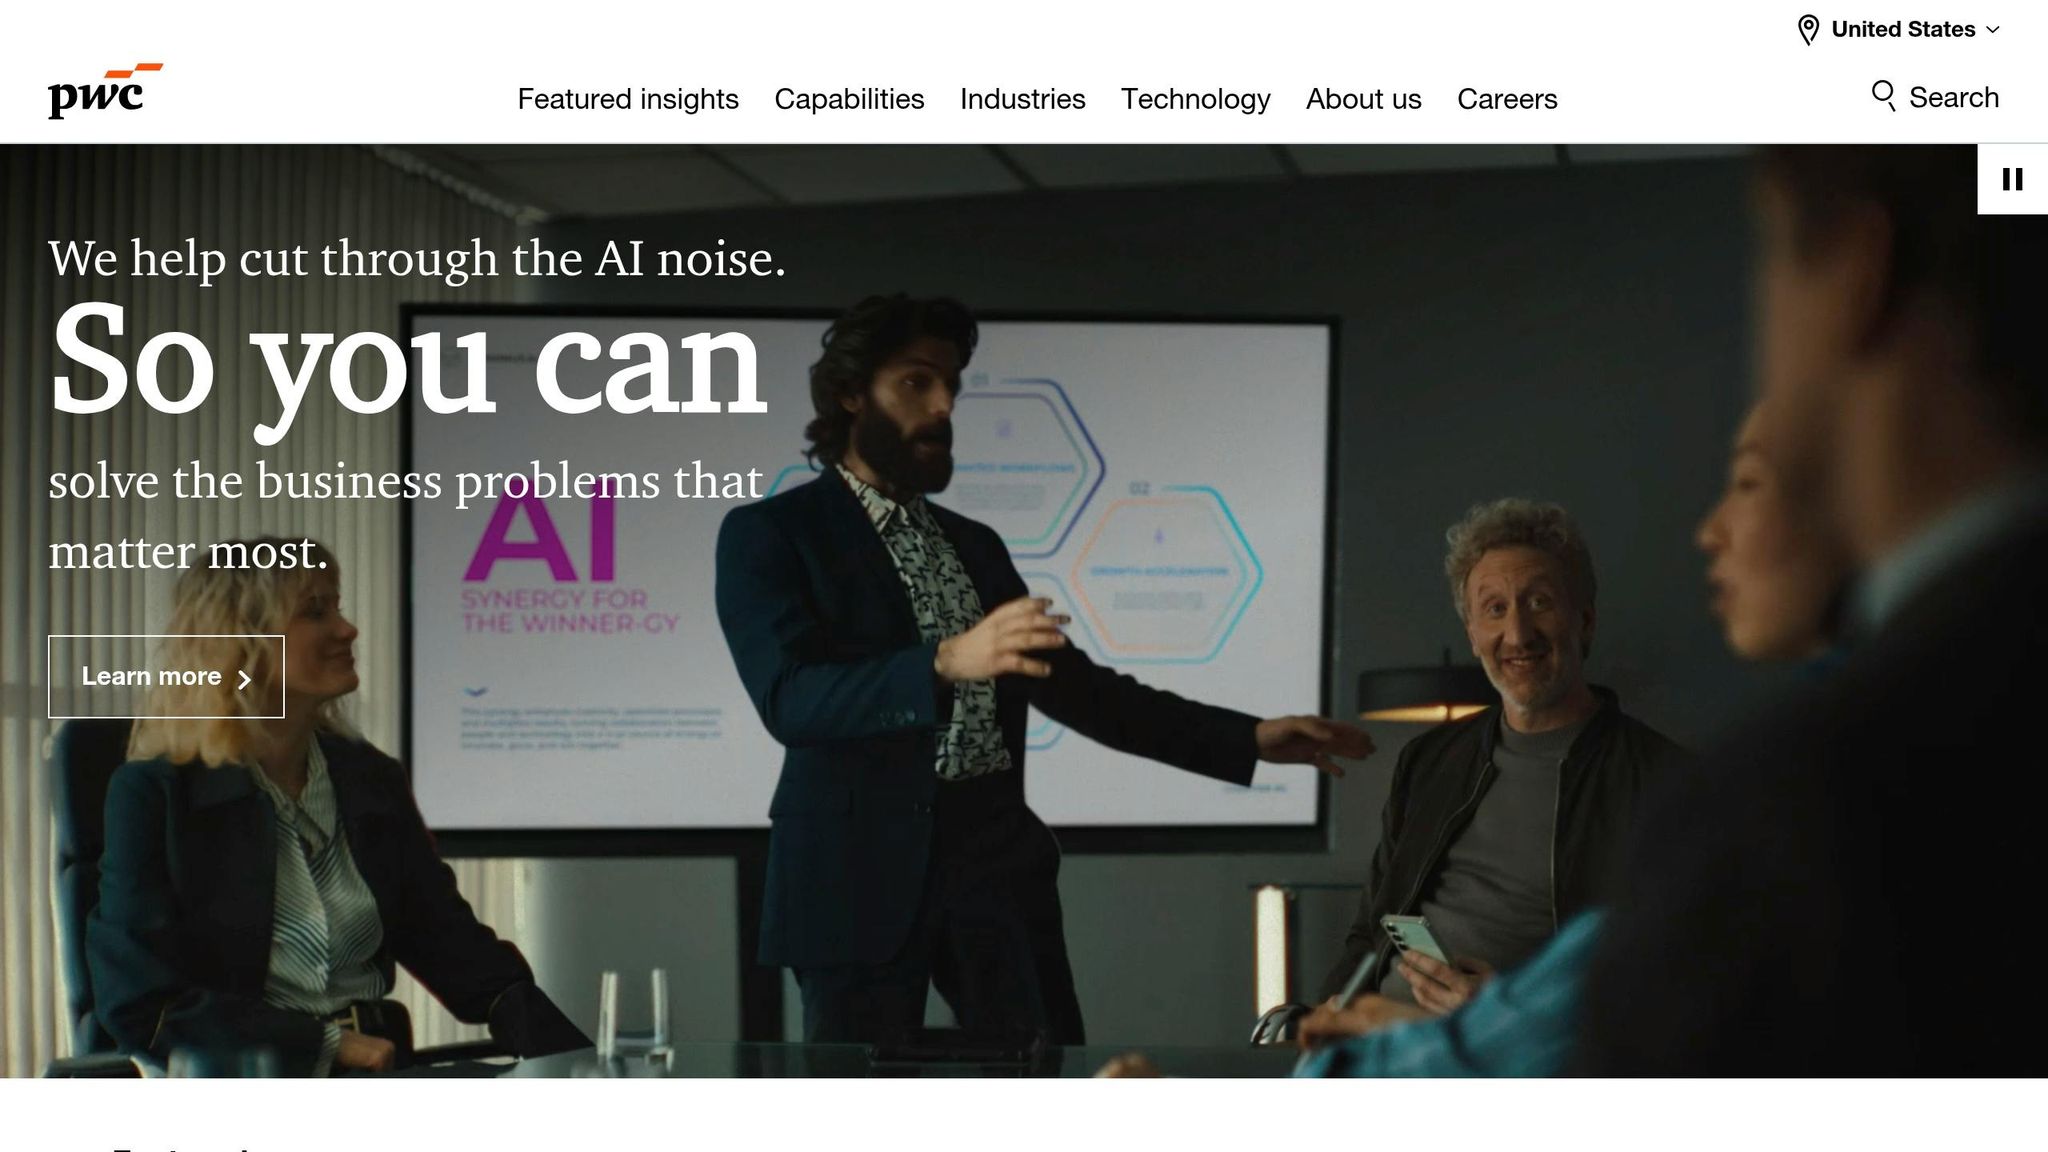The height and width of the screenshot is (1152, 2048).
Task: Open the About us menu
Action: coord(1363,99)
